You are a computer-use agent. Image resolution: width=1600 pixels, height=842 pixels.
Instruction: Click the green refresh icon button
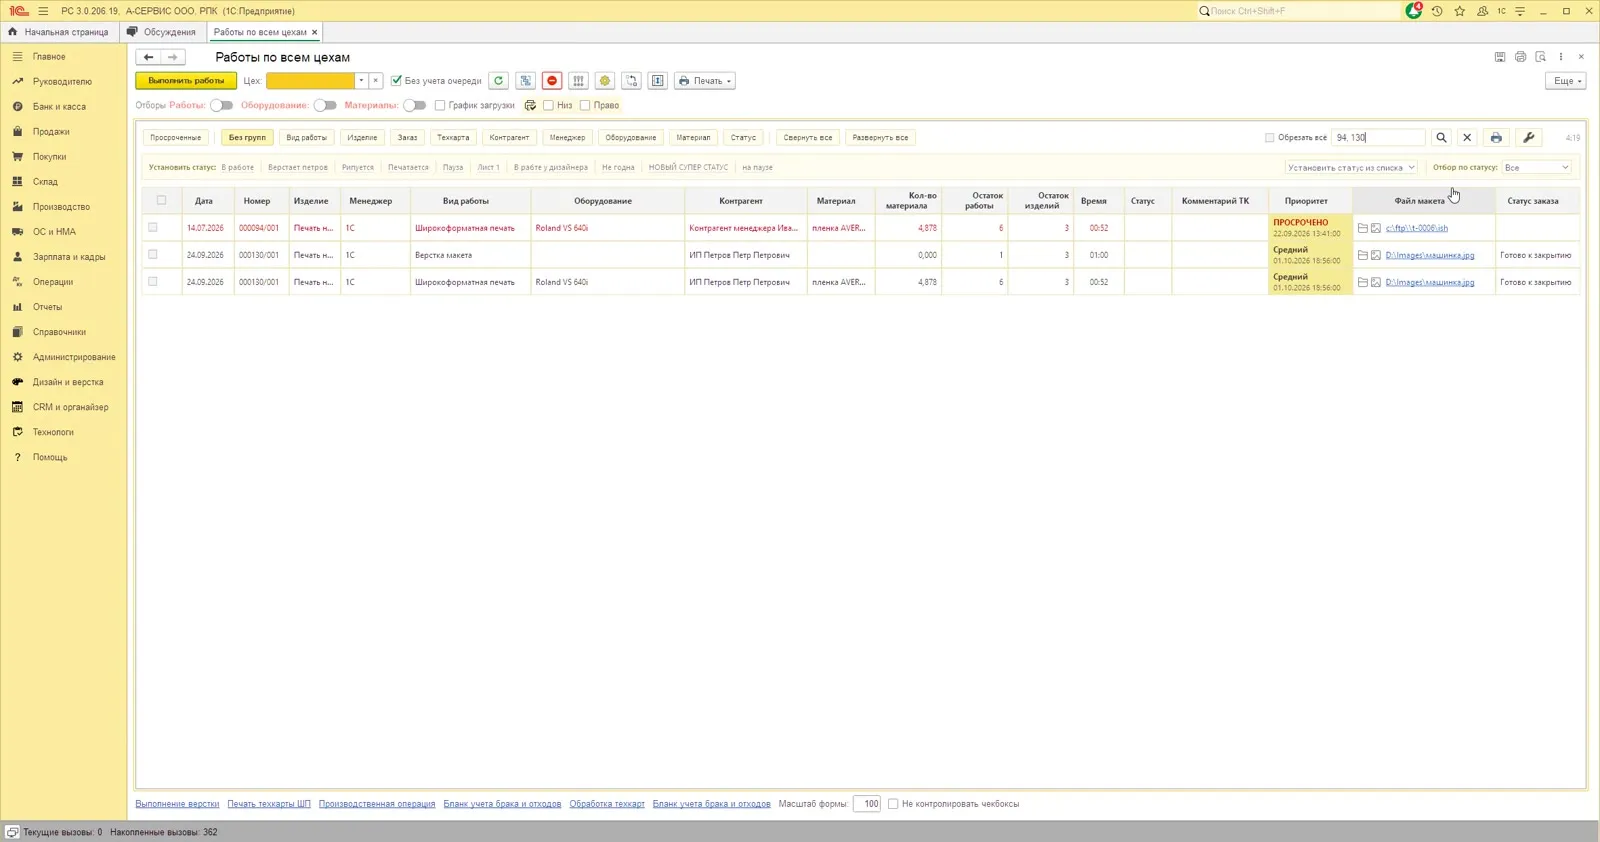(x=498, y=81)
